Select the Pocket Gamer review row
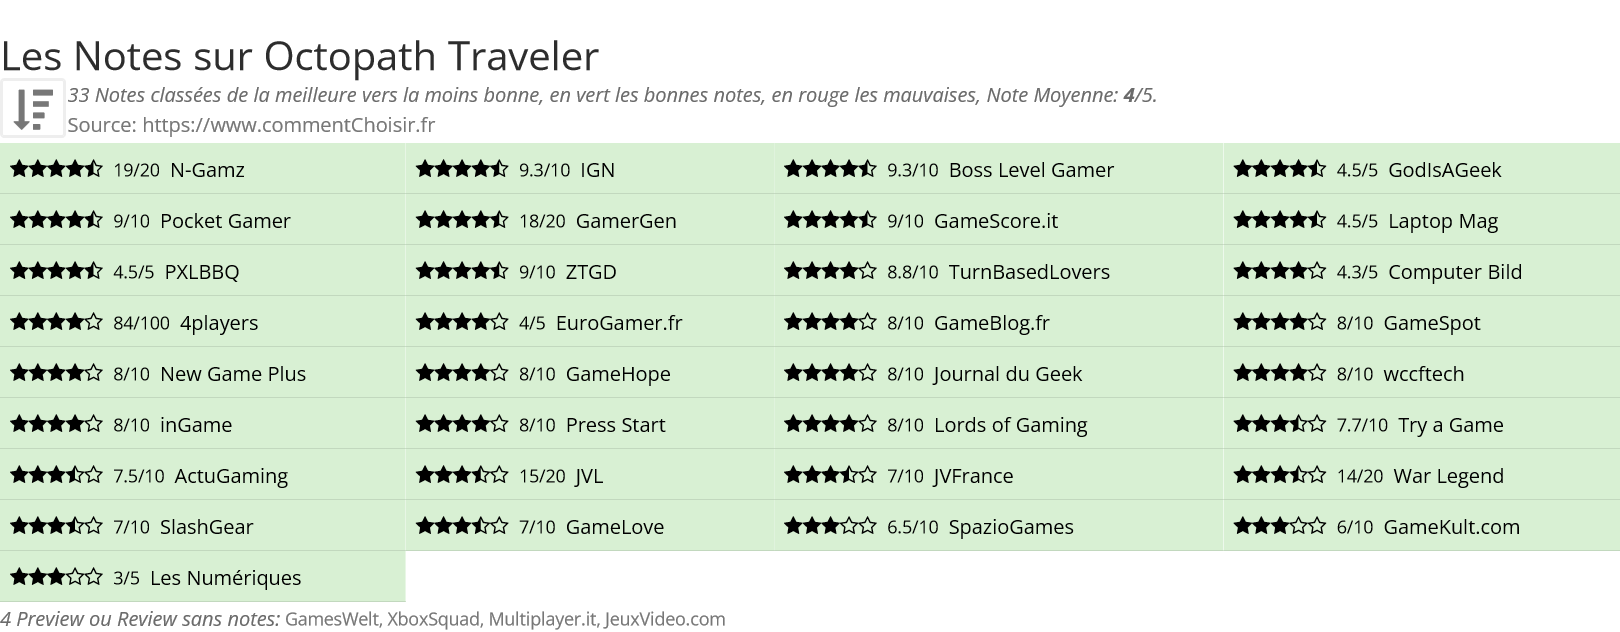 203,220
